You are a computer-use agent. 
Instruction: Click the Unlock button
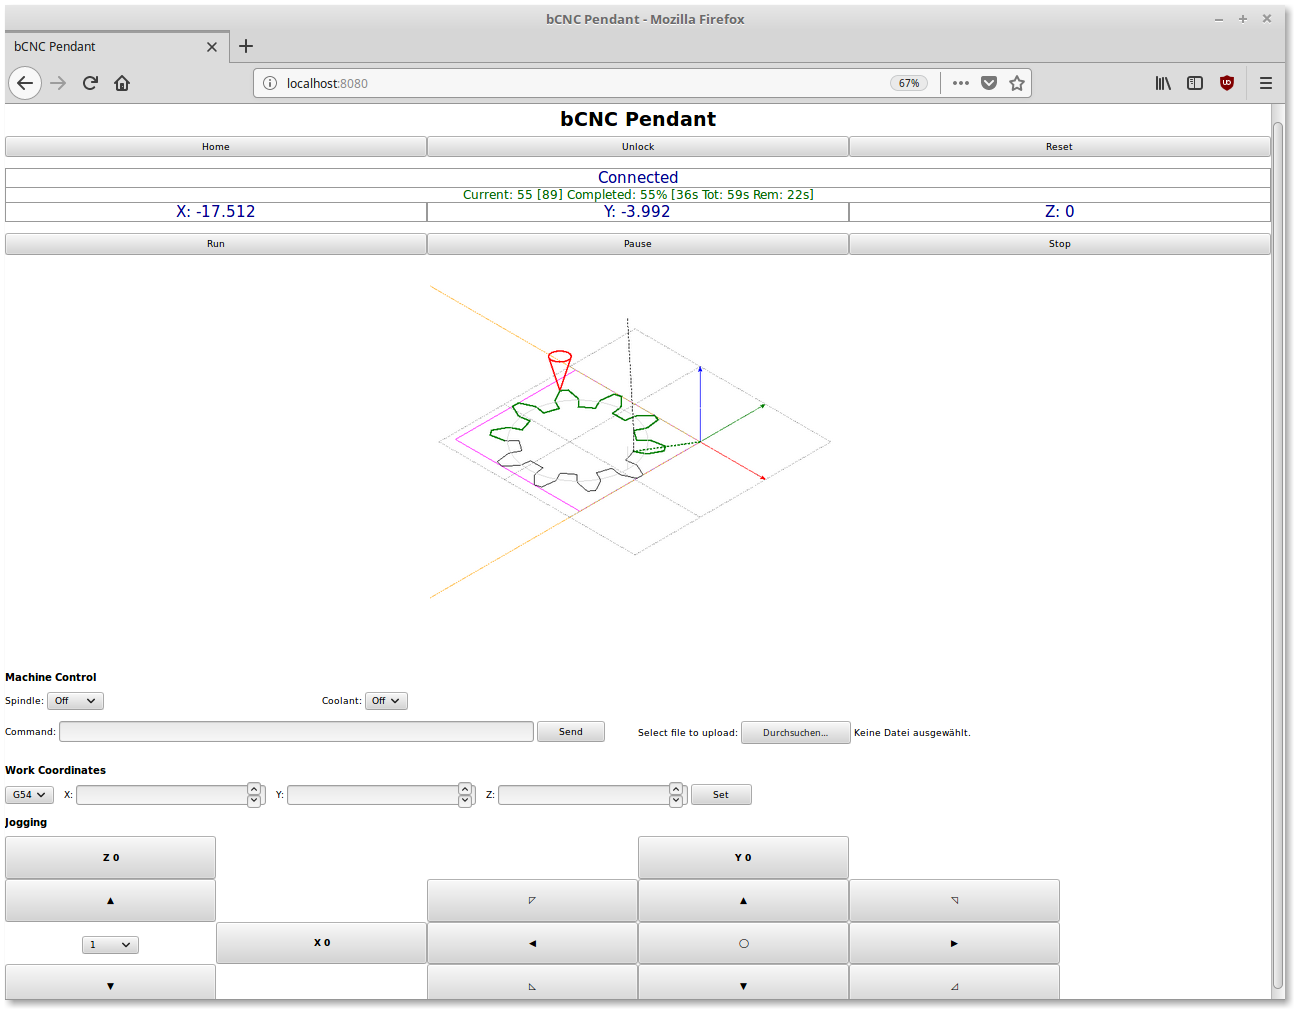(x=638, y=147)
